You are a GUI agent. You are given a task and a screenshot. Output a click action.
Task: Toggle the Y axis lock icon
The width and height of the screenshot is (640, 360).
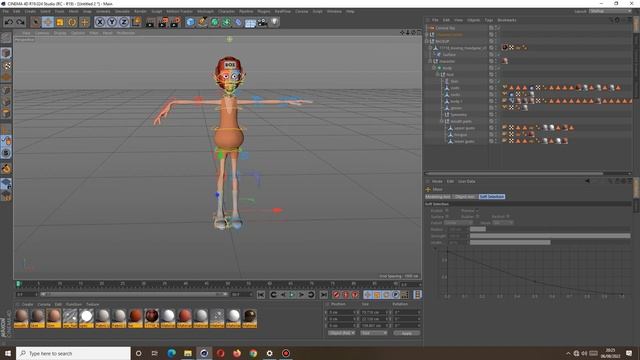pyautogui.click(x=111, y=22)
